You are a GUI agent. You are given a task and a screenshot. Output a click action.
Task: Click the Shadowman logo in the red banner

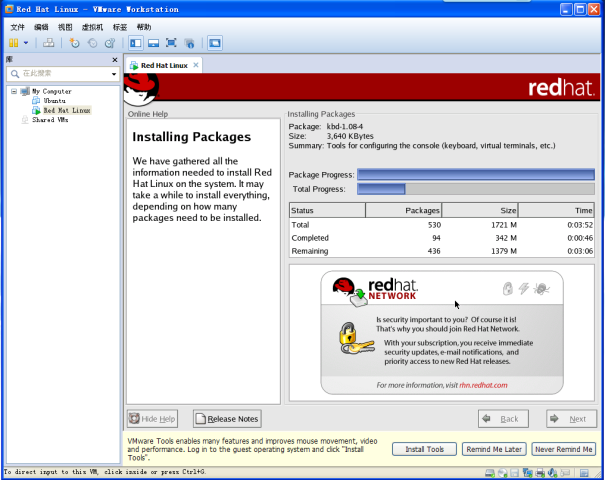click(x=142, y=90)
